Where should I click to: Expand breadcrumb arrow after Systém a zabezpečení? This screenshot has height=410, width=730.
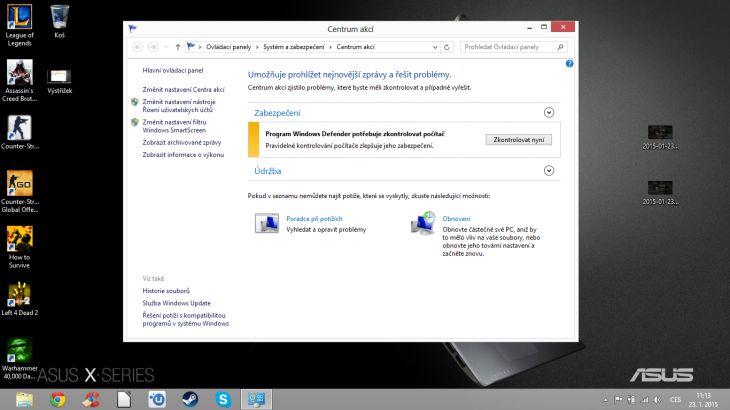[331, 47]
